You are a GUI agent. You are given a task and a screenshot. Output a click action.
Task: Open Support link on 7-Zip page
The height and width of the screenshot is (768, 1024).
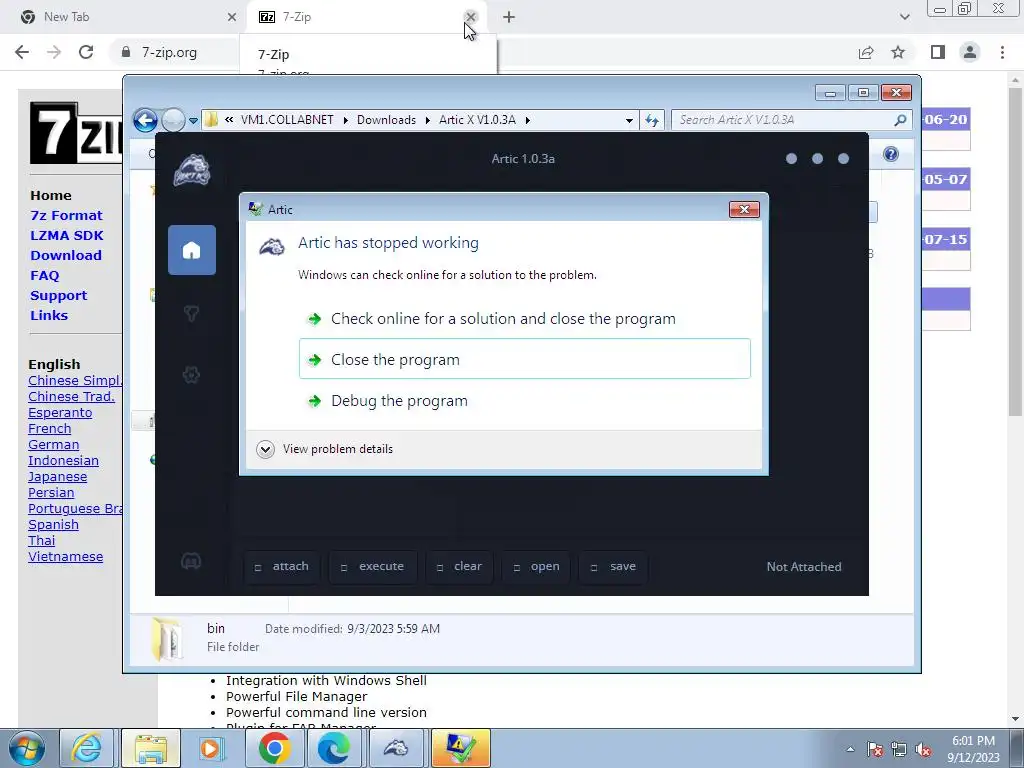pos(58,295)
